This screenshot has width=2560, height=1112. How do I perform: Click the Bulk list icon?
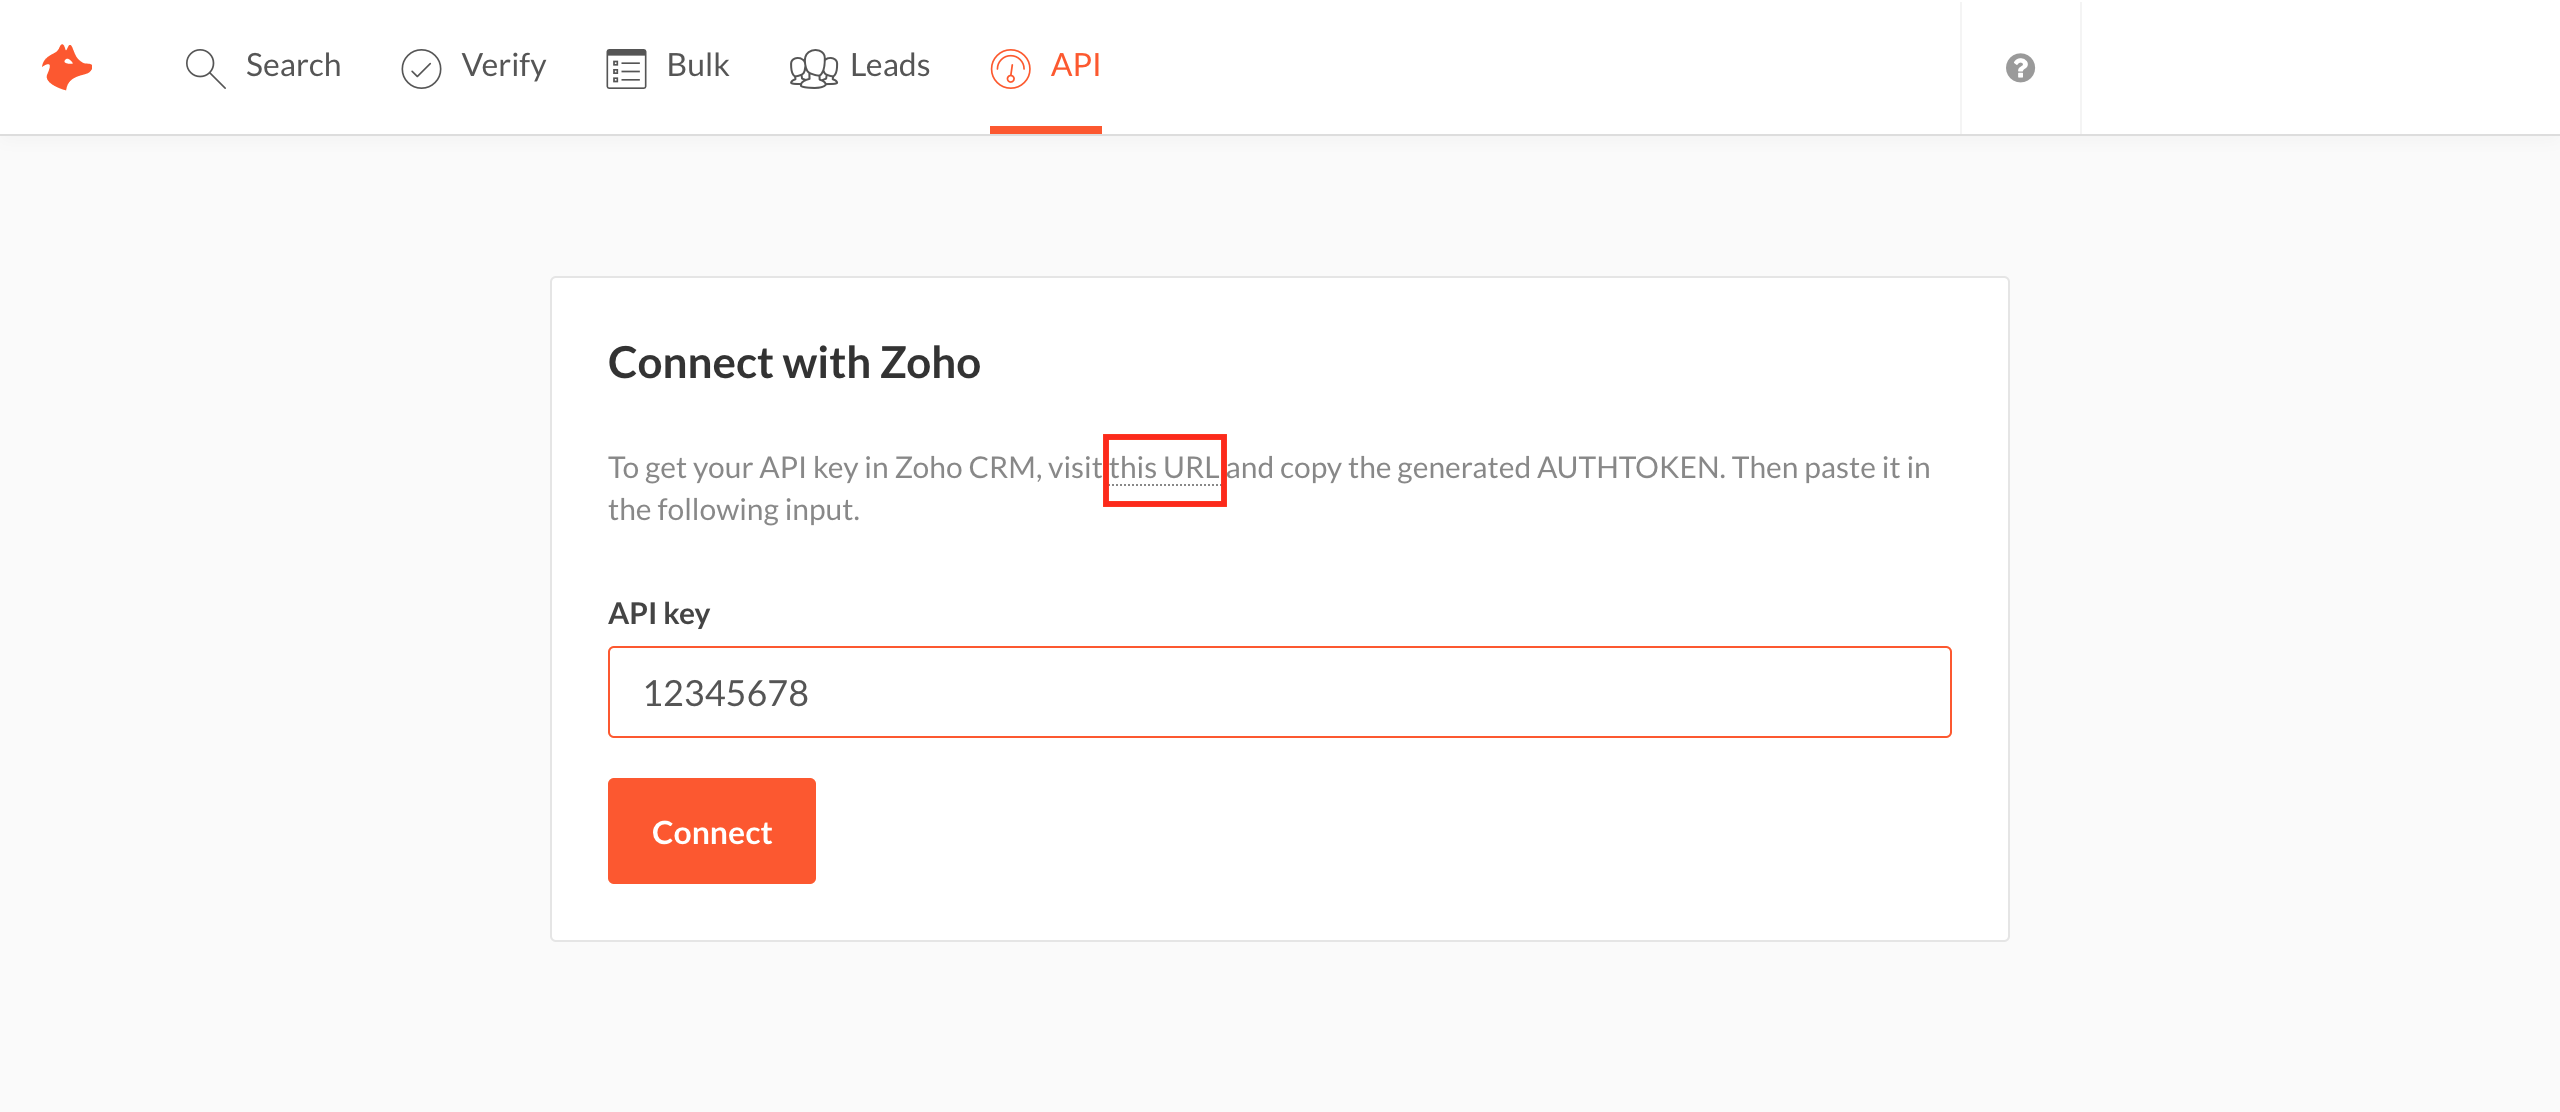[626, 68]
